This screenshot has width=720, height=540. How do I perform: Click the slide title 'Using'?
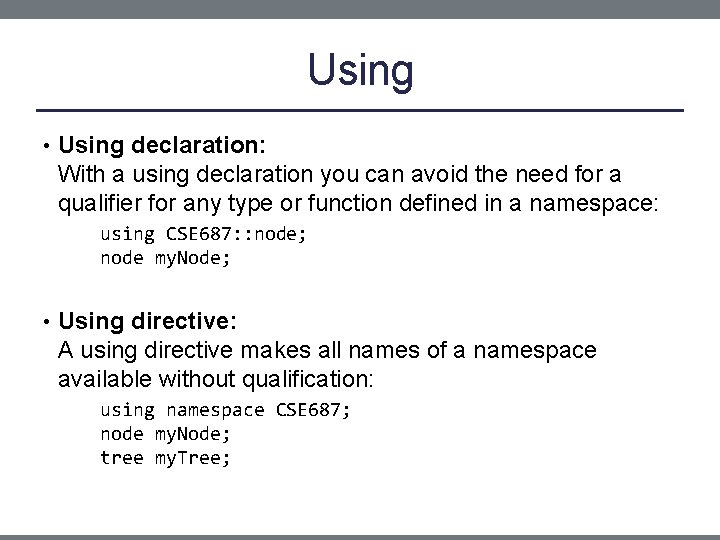point(360,71)
